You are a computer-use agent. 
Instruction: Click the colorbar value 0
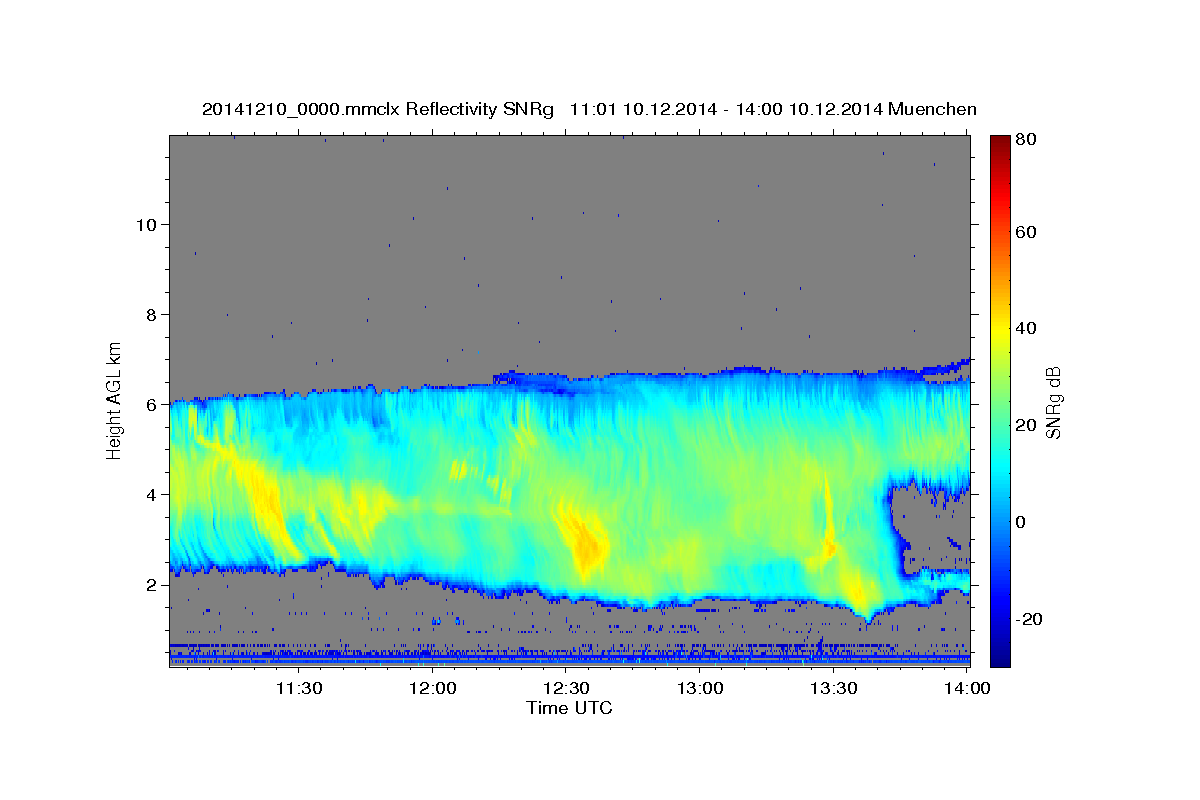click(1020, 522)
